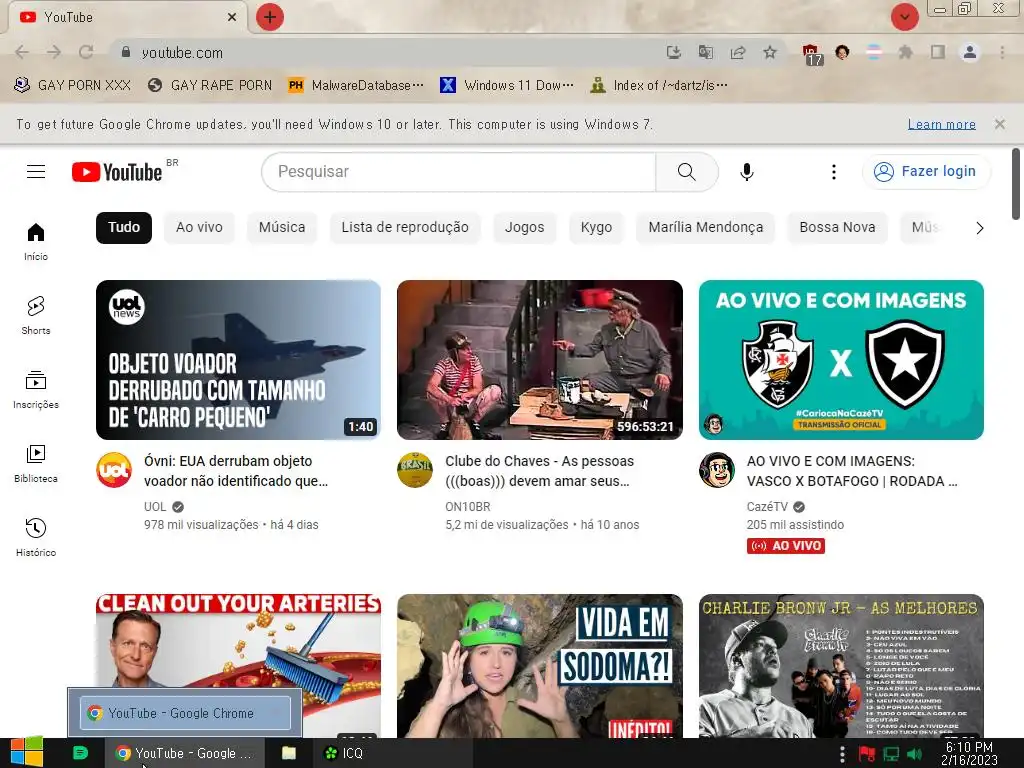Screen dimensions: 1024x768
Task: Click the CazéTV channel name
Action: point(767,507)
